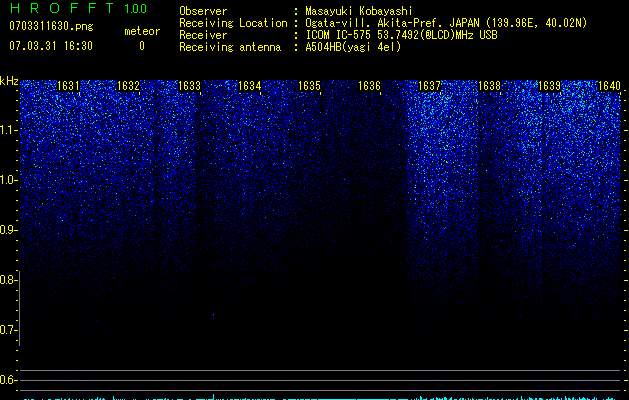Screen dimensions: 629x400
Task: Click the kHz axis unit label
Action: click(9, 81)
